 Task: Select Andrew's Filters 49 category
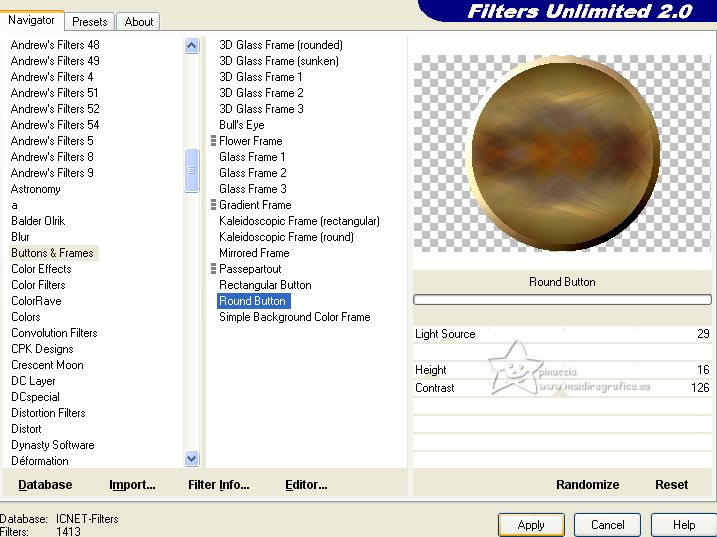pyautogui.click(x=55, y=61)
